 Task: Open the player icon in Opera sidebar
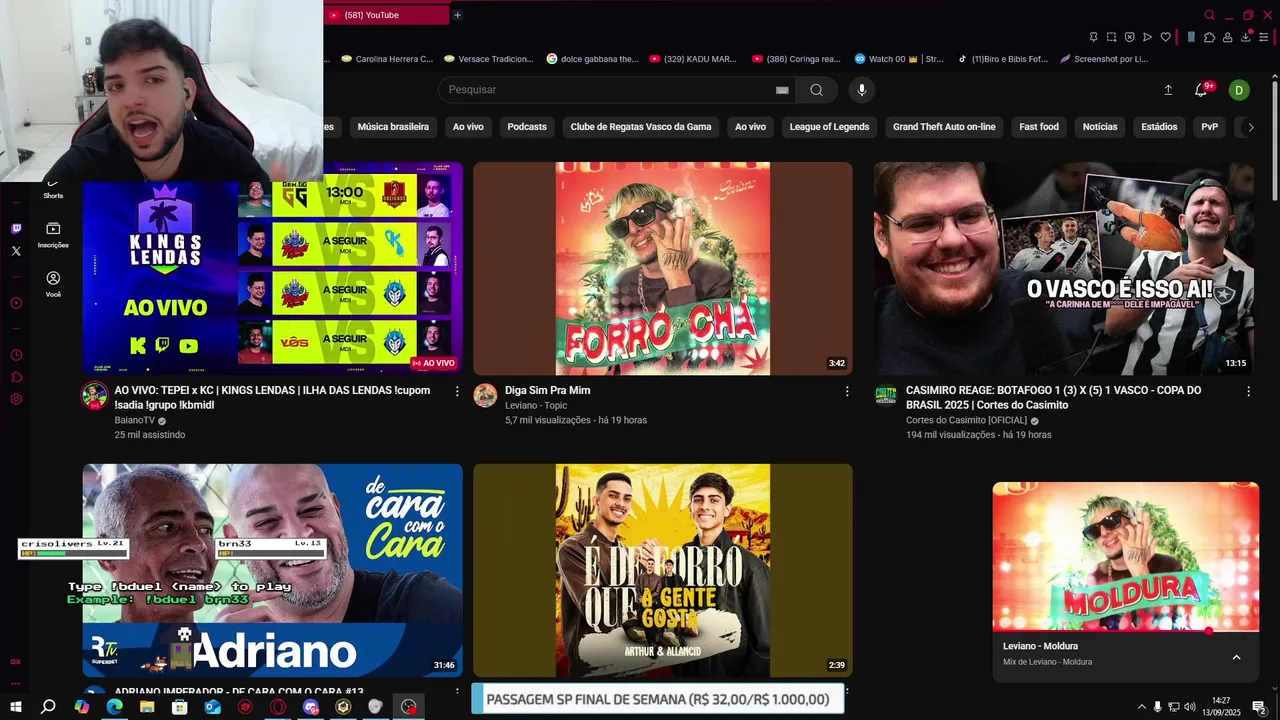click(x=16, y=303)
